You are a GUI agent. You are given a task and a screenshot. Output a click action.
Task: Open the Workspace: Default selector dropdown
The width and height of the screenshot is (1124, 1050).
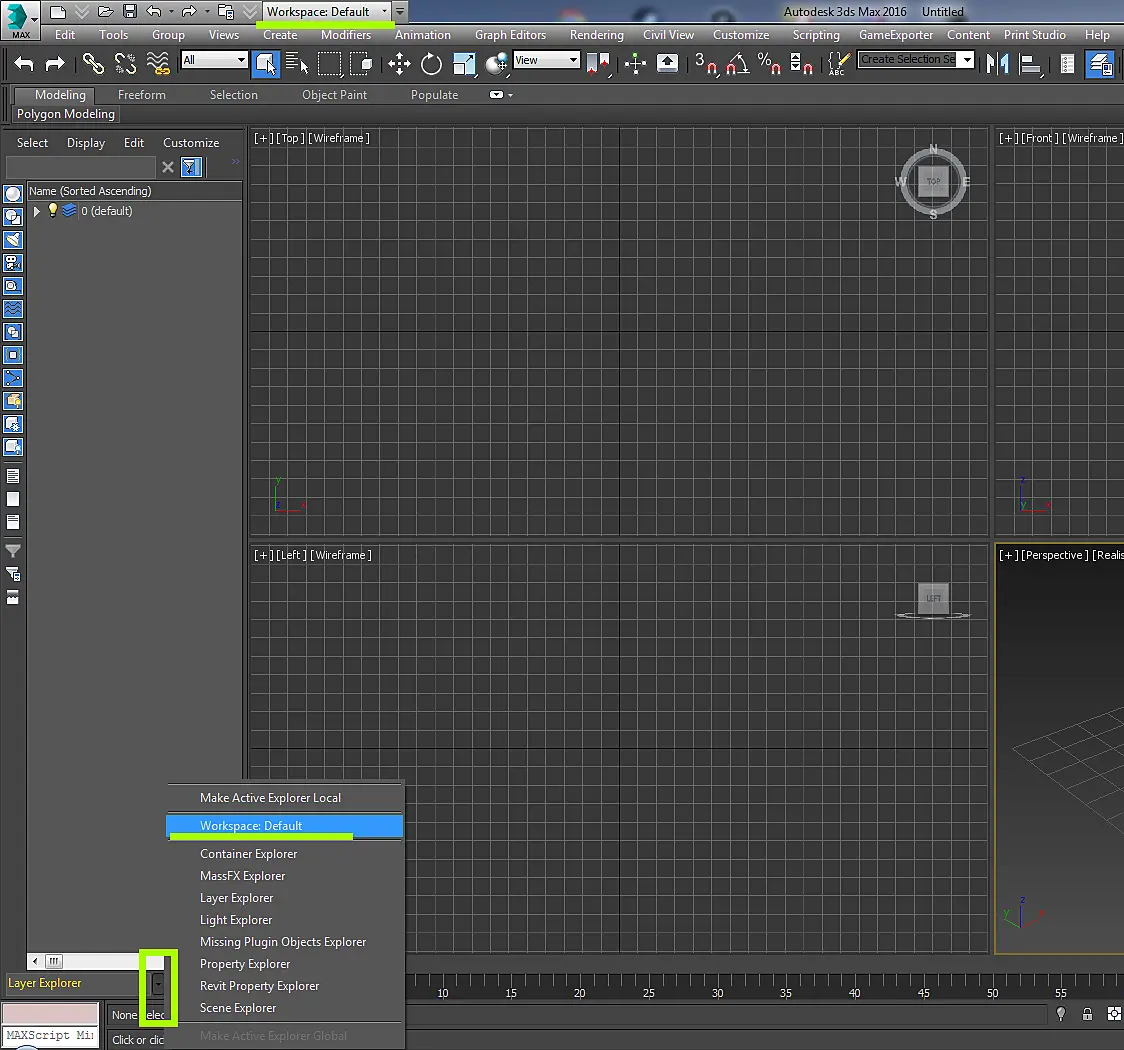click(x=328, y=11)
